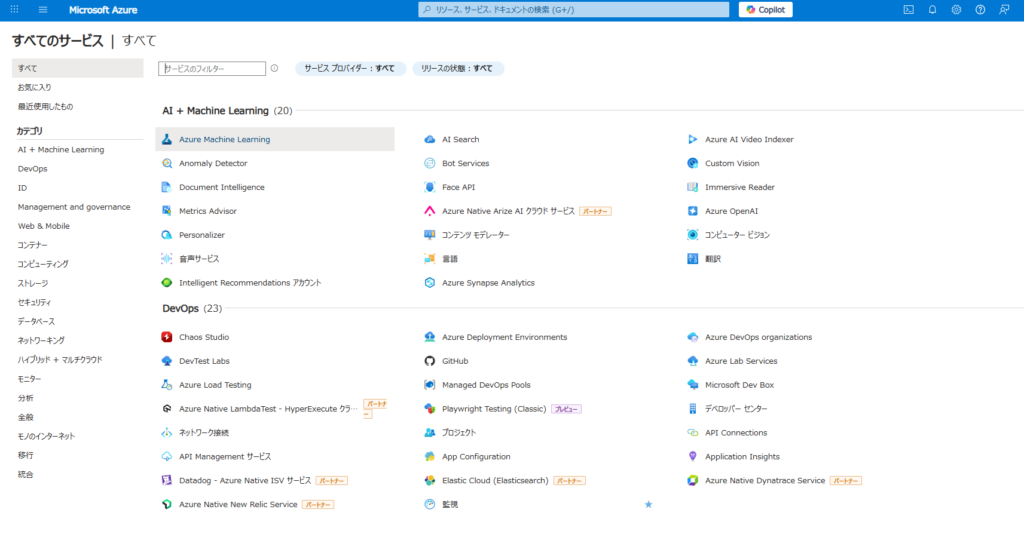This screenshot has width=1024, height=534.
Task: Open the Application Insights icon
Action: 693,456
